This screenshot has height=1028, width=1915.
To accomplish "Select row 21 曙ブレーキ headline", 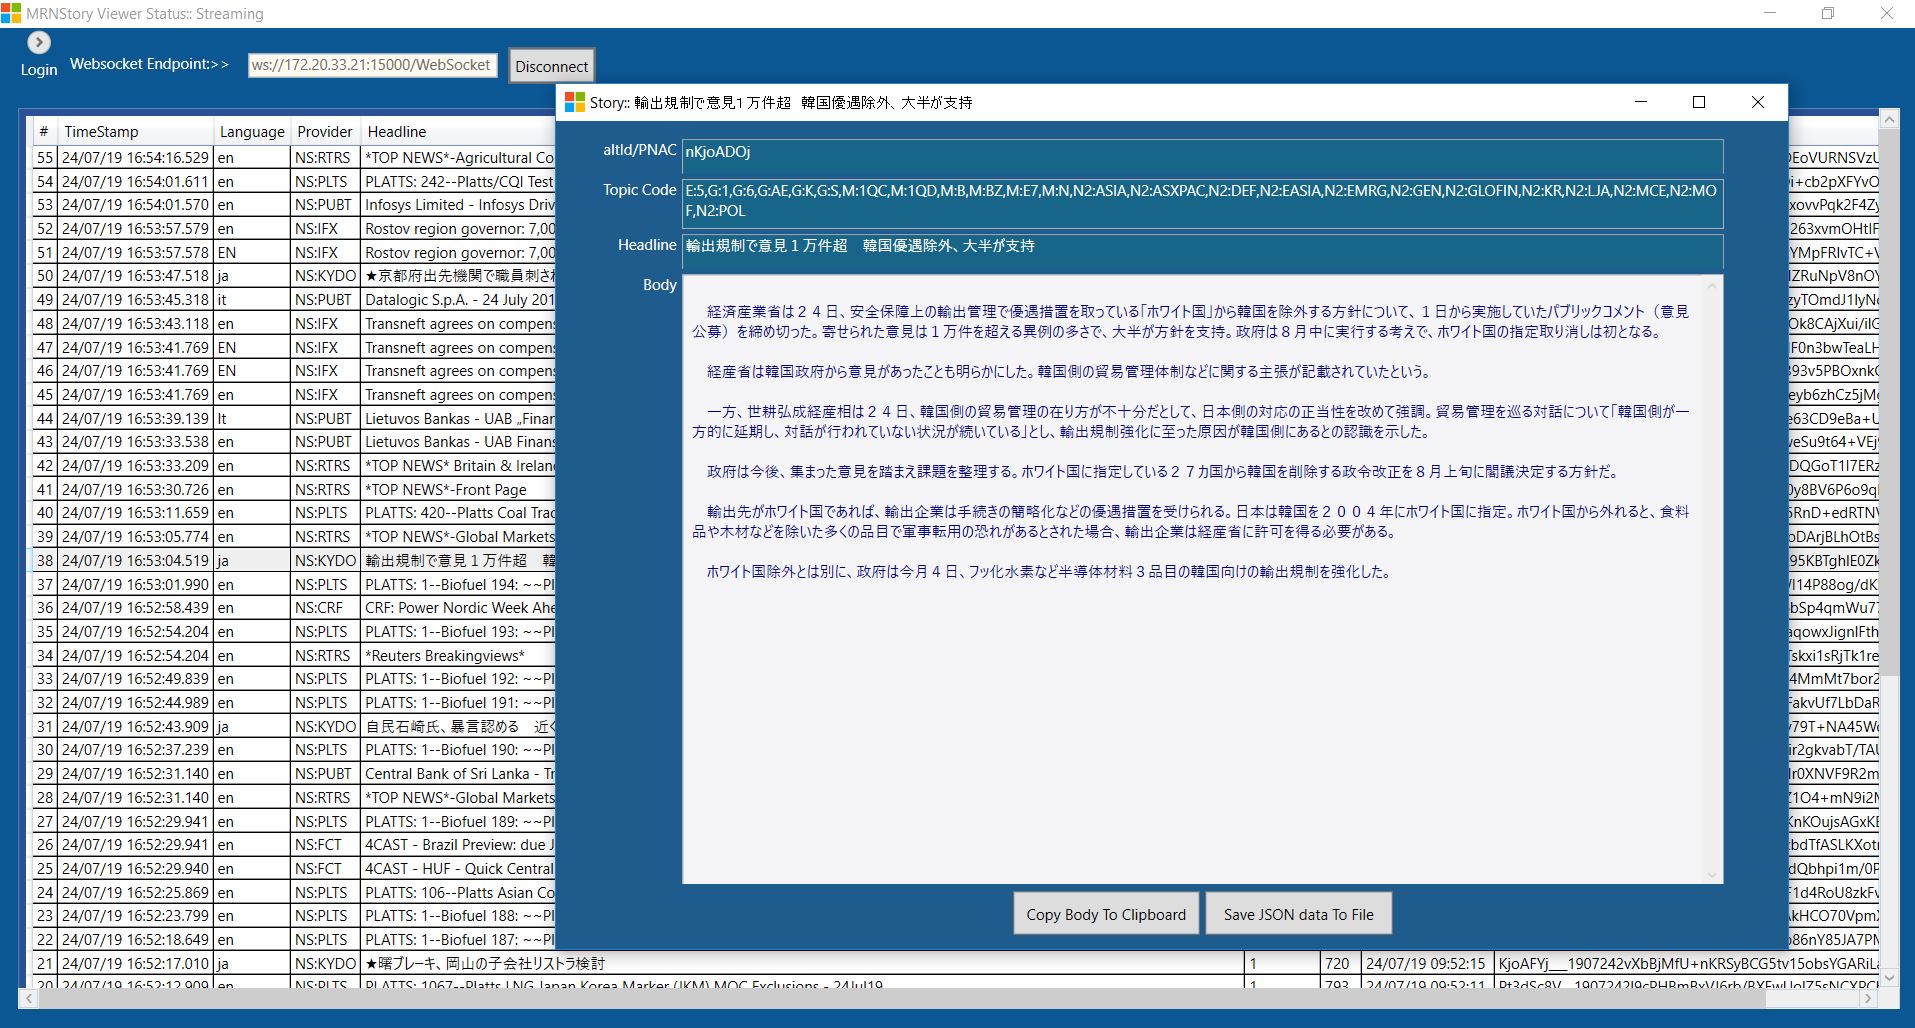I will [x=802, y=964].
